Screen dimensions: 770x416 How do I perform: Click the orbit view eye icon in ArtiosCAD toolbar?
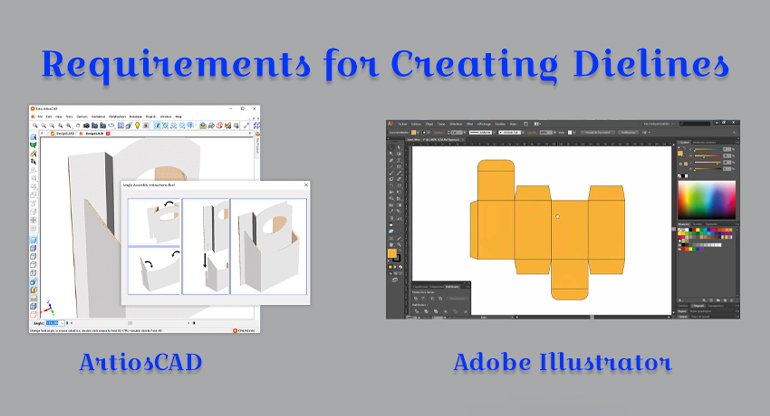coord(111,126)
